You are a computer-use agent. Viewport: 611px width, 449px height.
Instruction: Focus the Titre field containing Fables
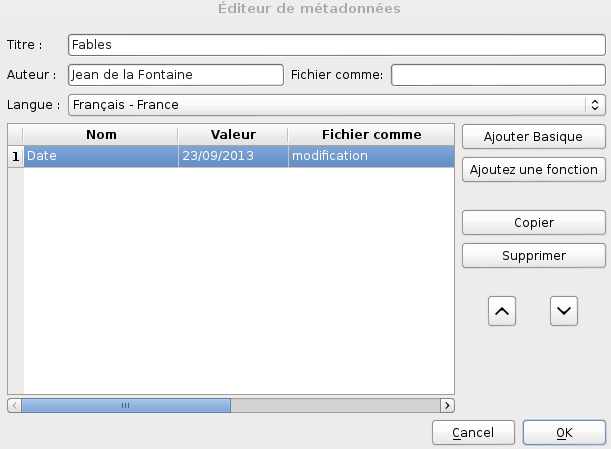pyautogui.click(x=337, y=45)
